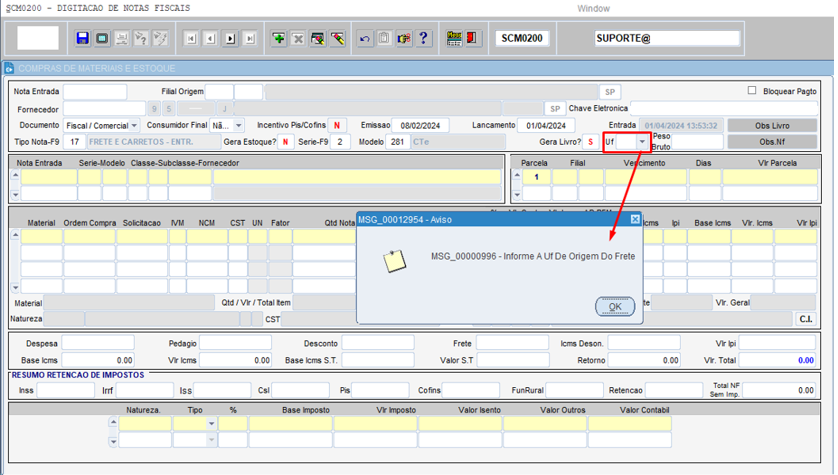Click the SCM0200 program code field
This screenshot has height=475, width=838.
[x=522, y=38]
